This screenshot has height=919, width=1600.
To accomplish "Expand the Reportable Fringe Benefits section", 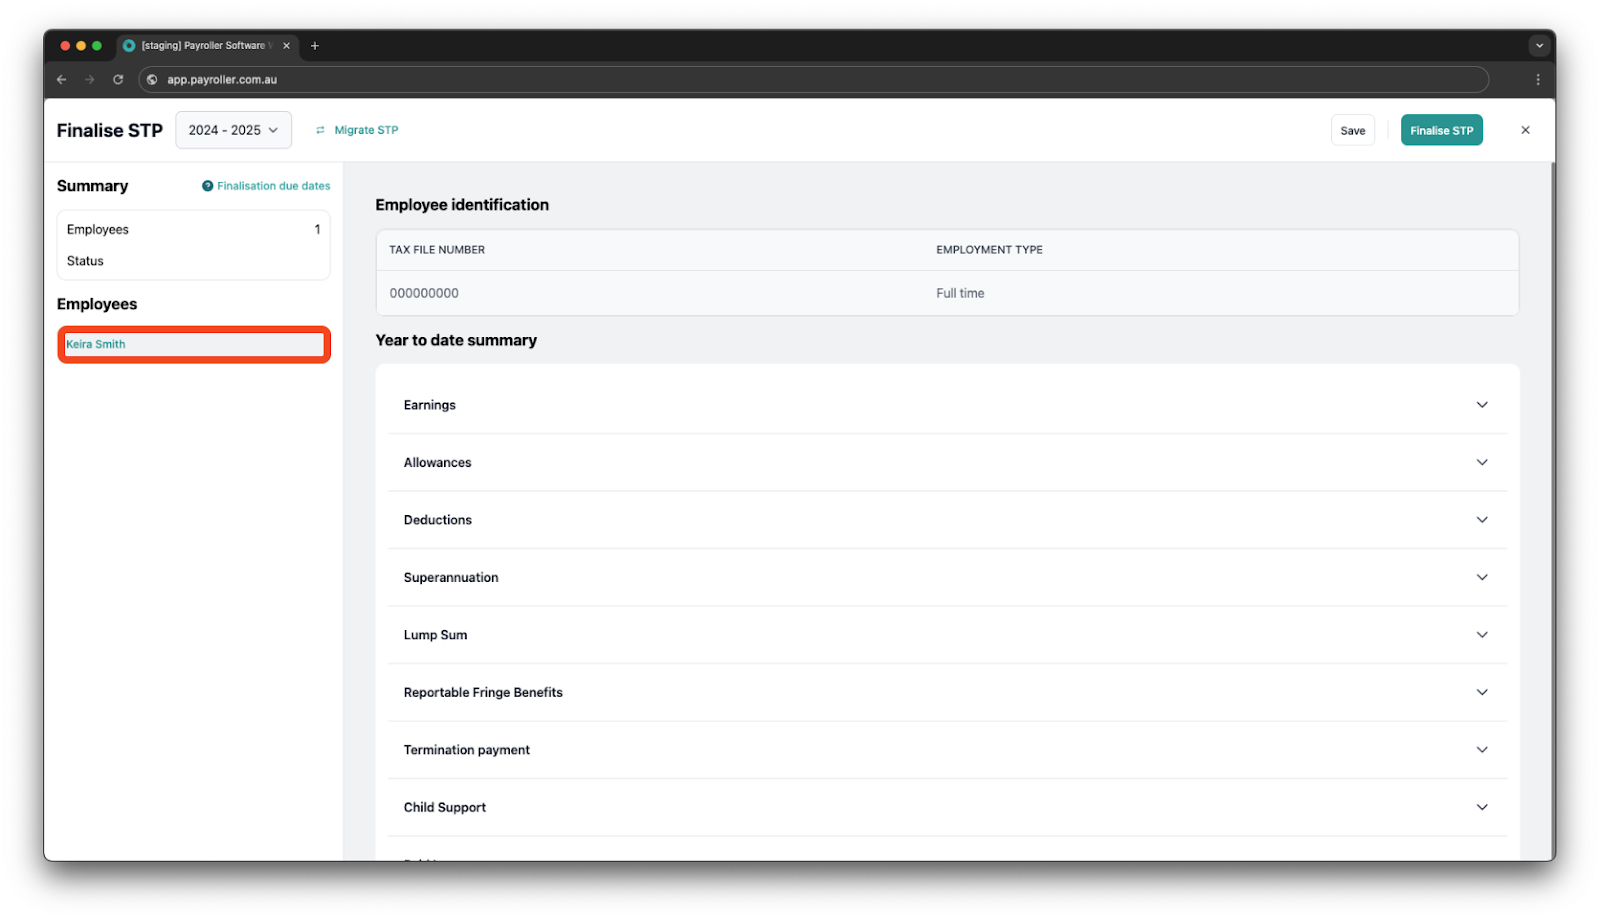I will (1481, 692).
